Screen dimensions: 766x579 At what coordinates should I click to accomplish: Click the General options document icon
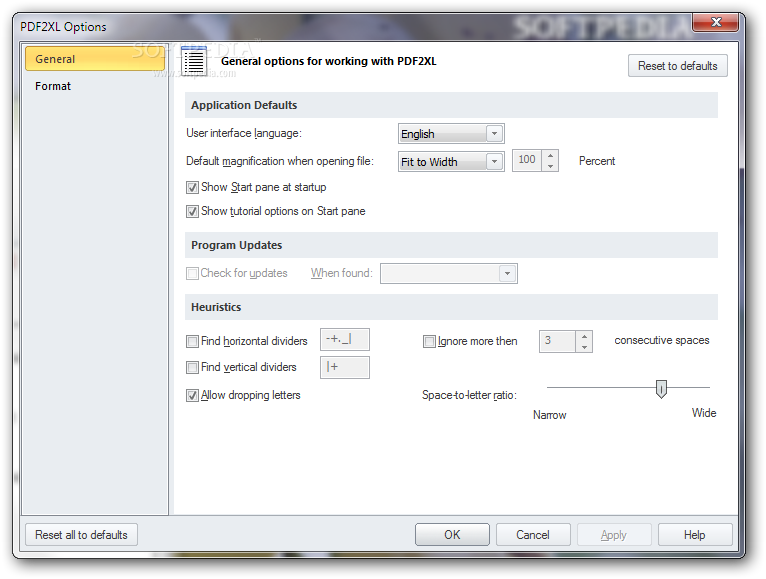pyautogui.click(x=194, y=61)
